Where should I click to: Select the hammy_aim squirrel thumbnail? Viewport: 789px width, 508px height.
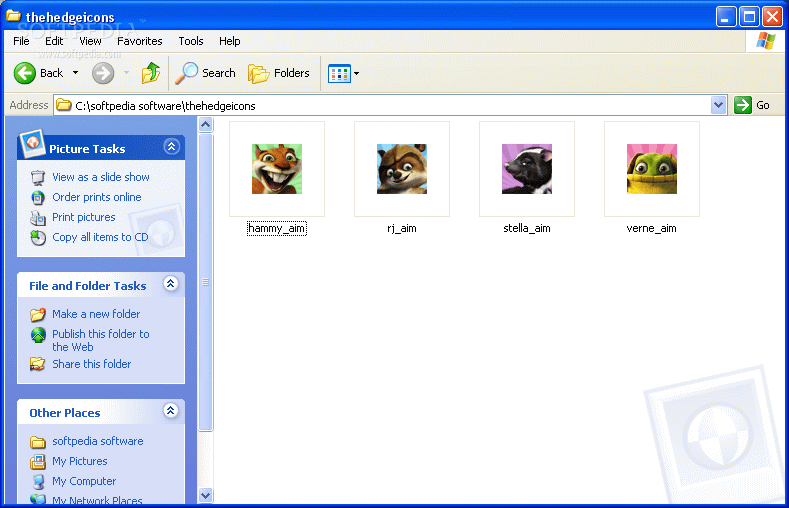277,169
